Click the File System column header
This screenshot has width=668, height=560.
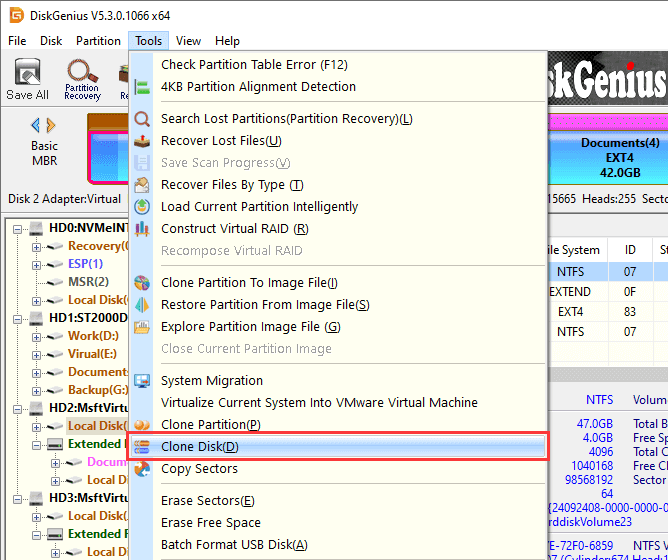[576, 250]
